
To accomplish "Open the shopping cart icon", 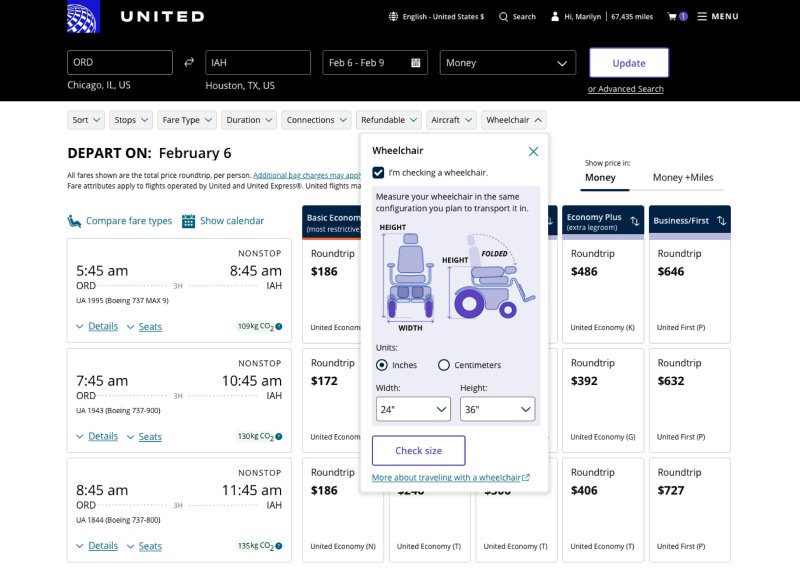I will [672, 17].
